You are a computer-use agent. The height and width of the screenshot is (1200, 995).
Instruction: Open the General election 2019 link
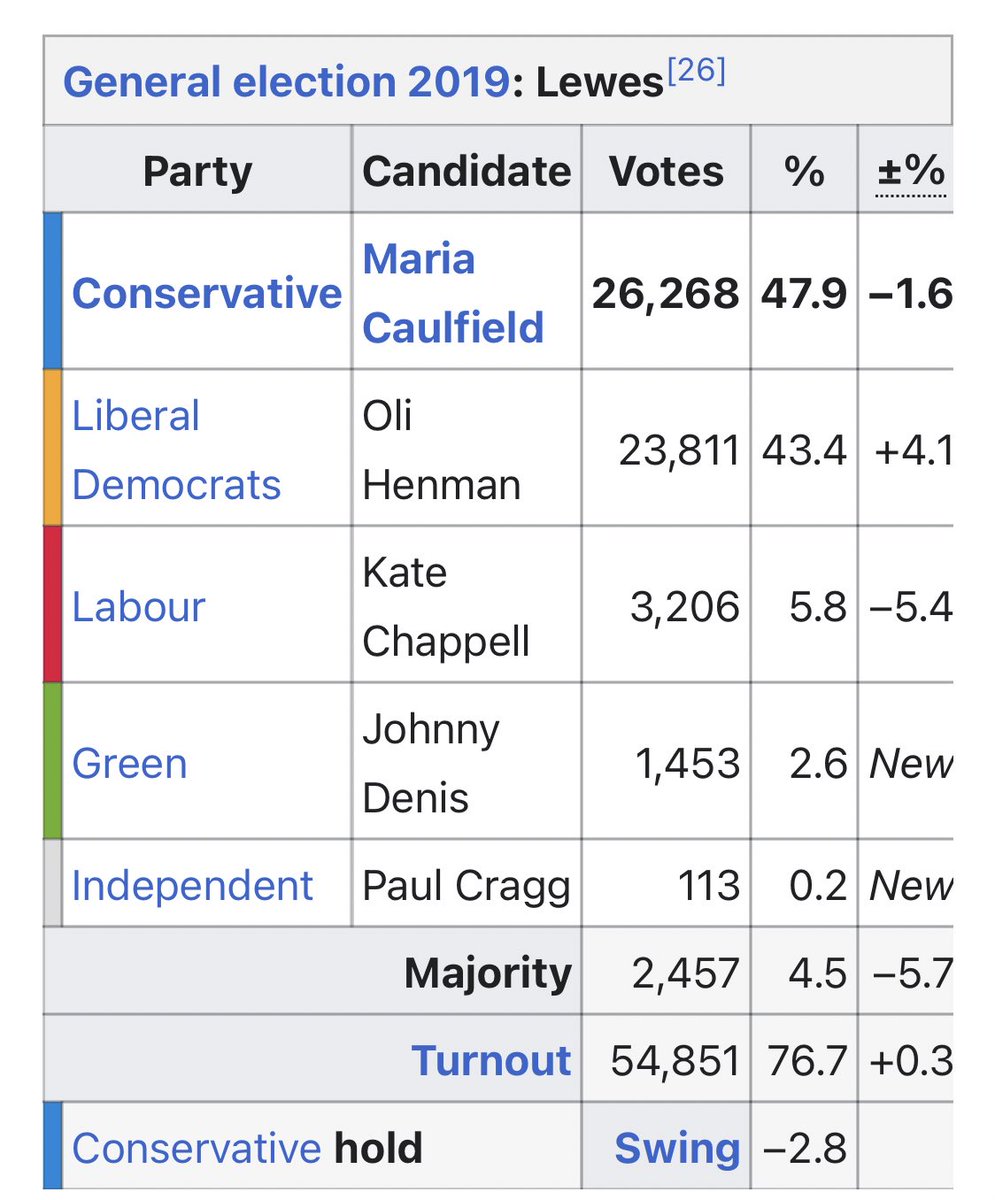coord(286,82)
